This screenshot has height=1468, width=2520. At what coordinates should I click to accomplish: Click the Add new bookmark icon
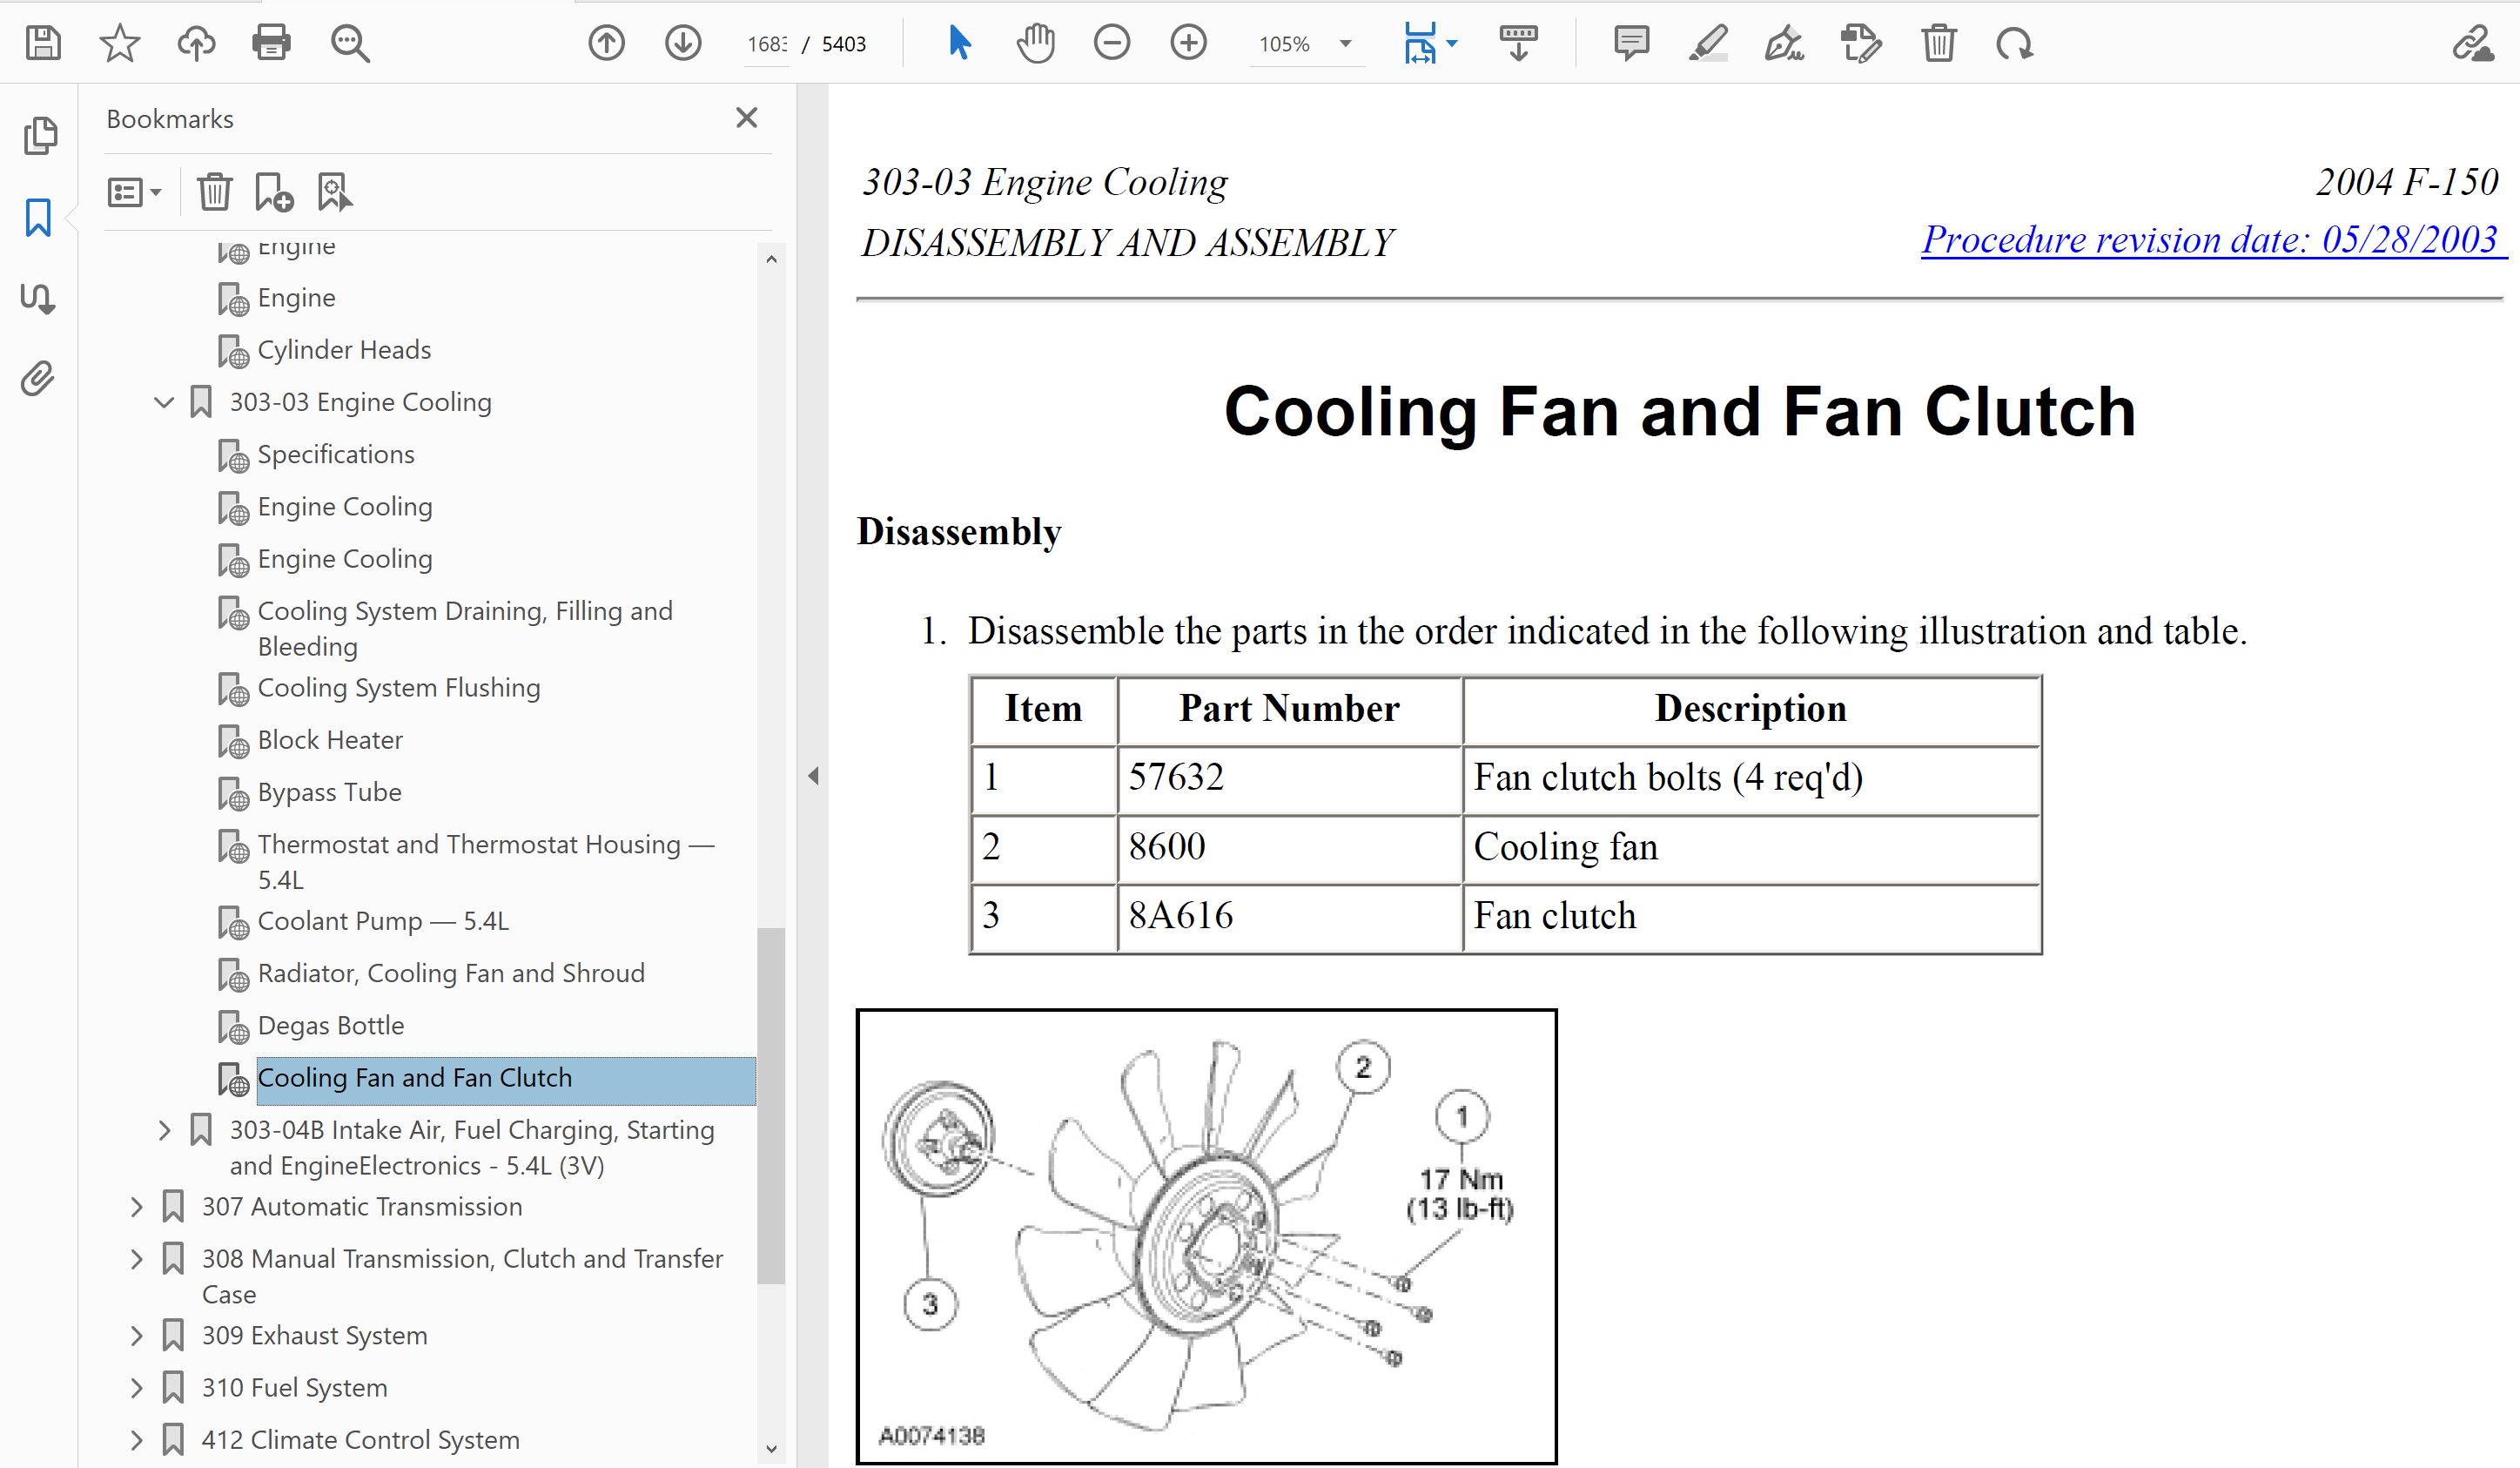(x=273, y=192)
